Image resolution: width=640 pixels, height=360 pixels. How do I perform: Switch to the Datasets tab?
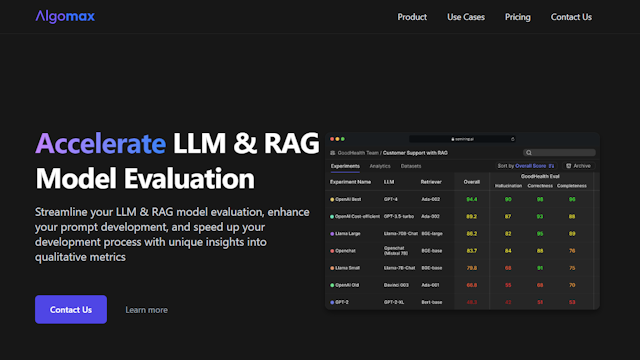pos(411,166)
